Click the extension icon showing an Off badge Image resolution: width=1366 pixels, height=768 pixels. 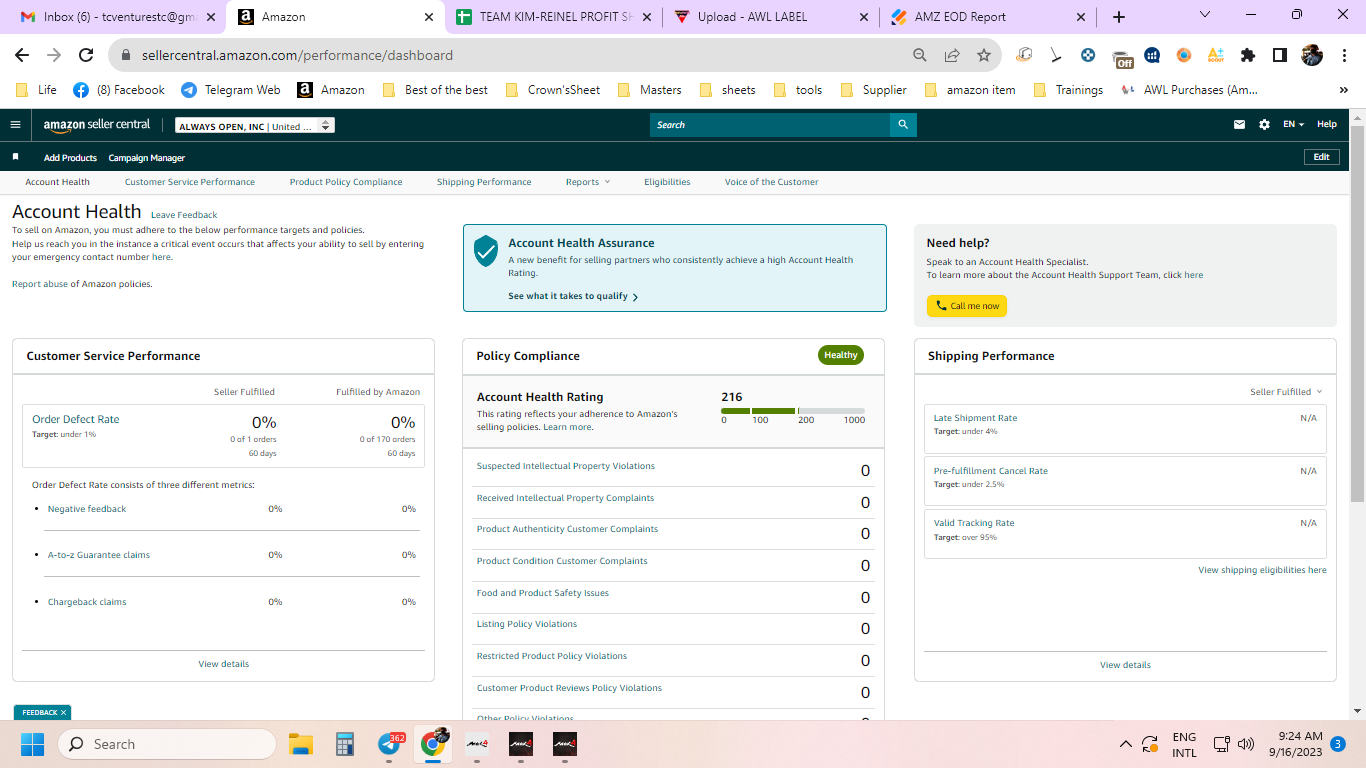coord(1122,57)
